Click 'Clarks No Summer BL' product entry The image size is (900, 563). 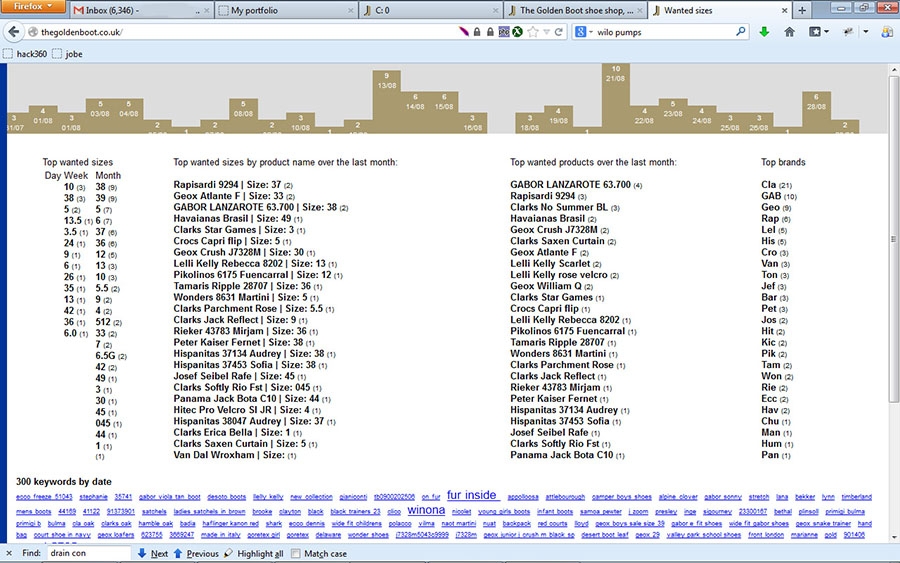tap(565, 207)
